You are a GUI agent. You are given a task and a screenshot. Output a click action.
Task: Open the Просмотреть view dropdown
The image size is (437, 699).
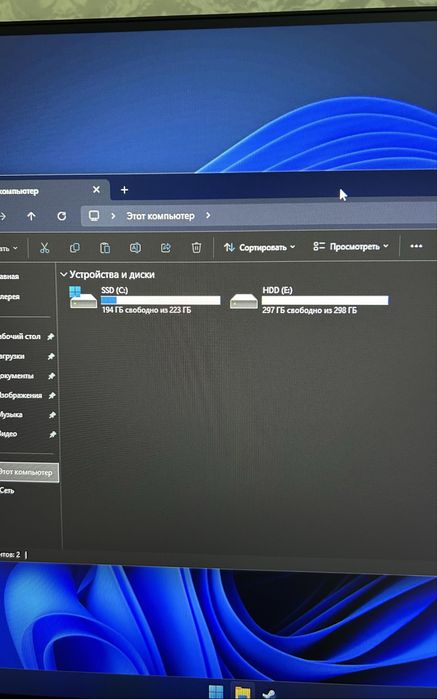tap(351, 246)
